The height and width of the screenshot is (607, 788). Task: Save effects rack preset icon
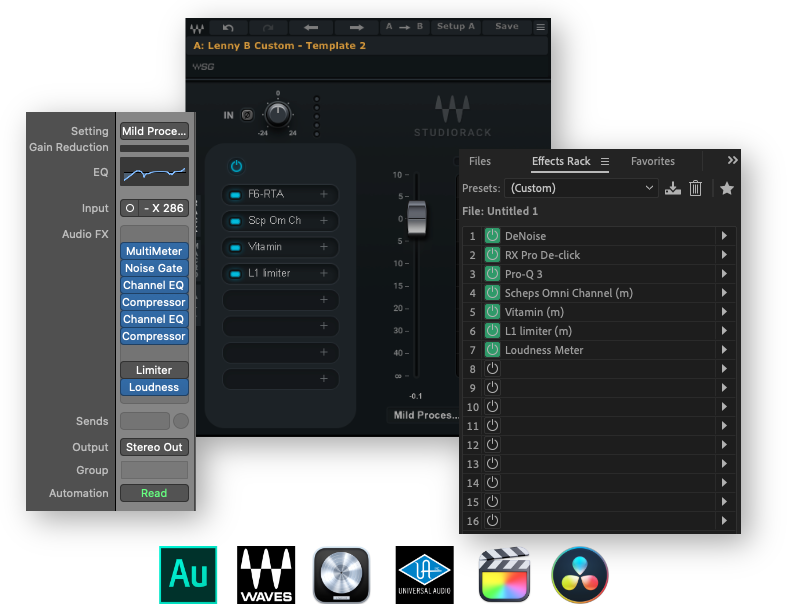pyautogui.click(x=672, y=188)
